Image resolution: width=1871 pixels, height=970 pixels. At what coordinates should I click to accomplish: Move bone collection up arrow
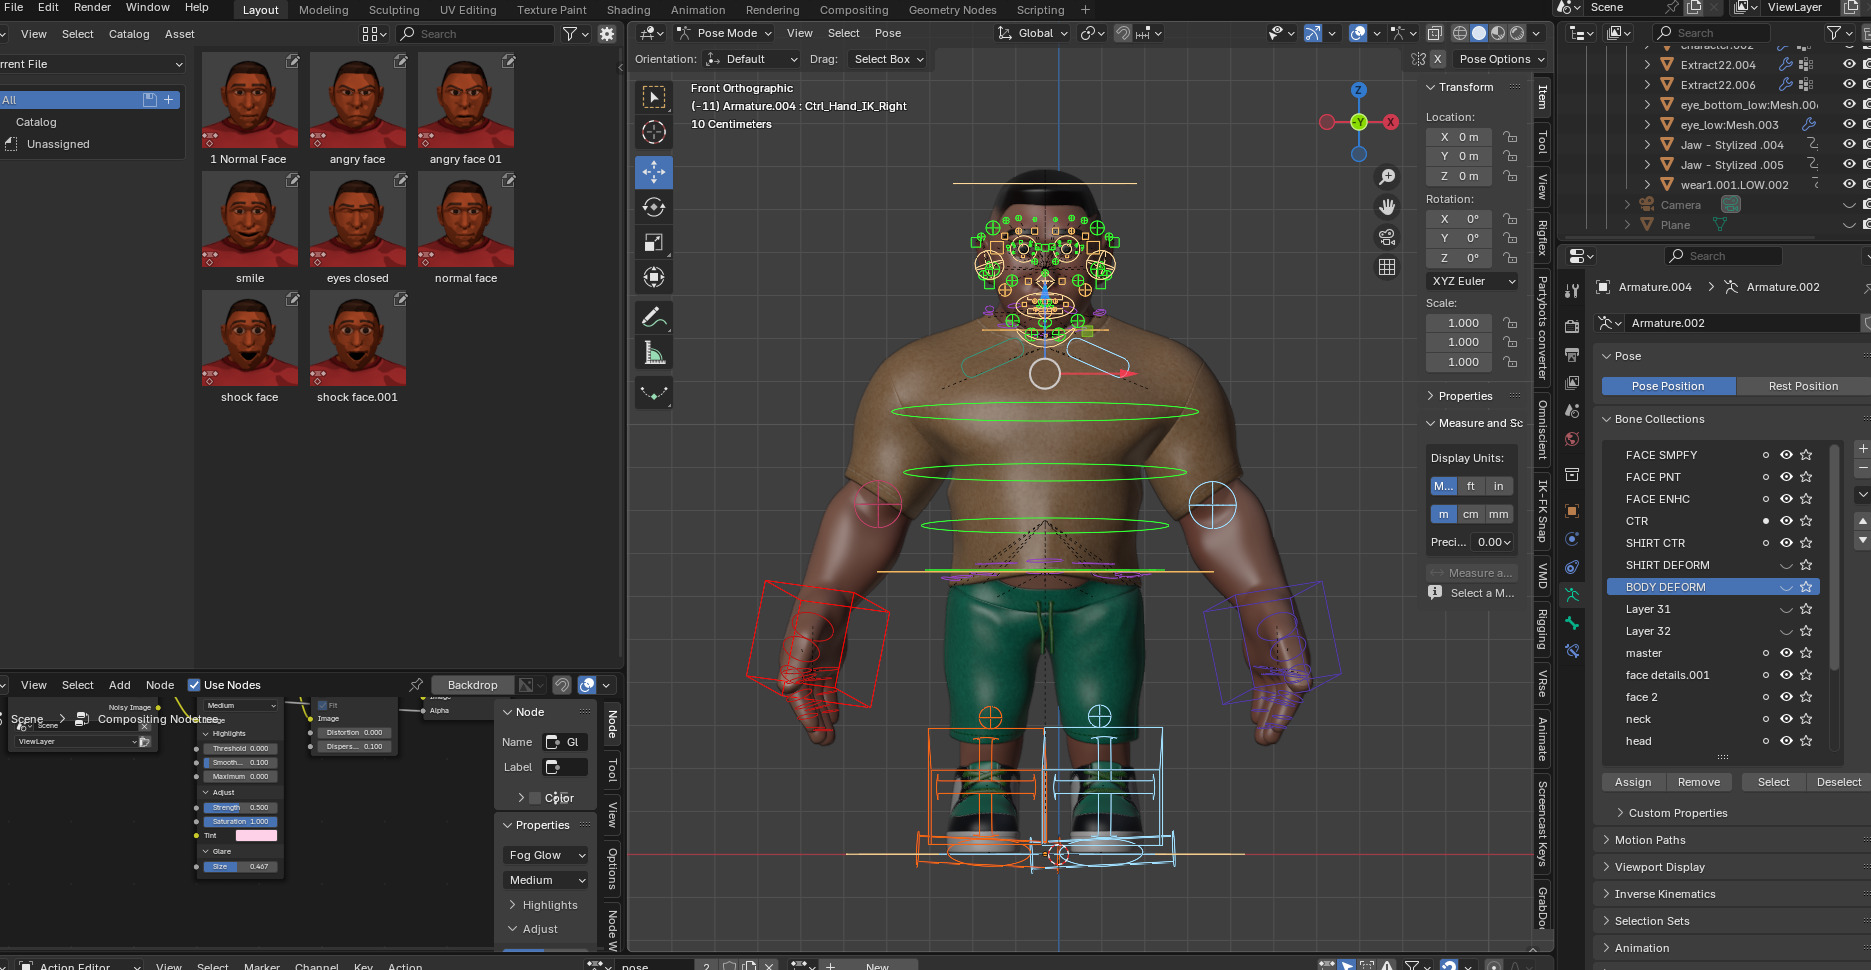click(x=1862, y=522)
